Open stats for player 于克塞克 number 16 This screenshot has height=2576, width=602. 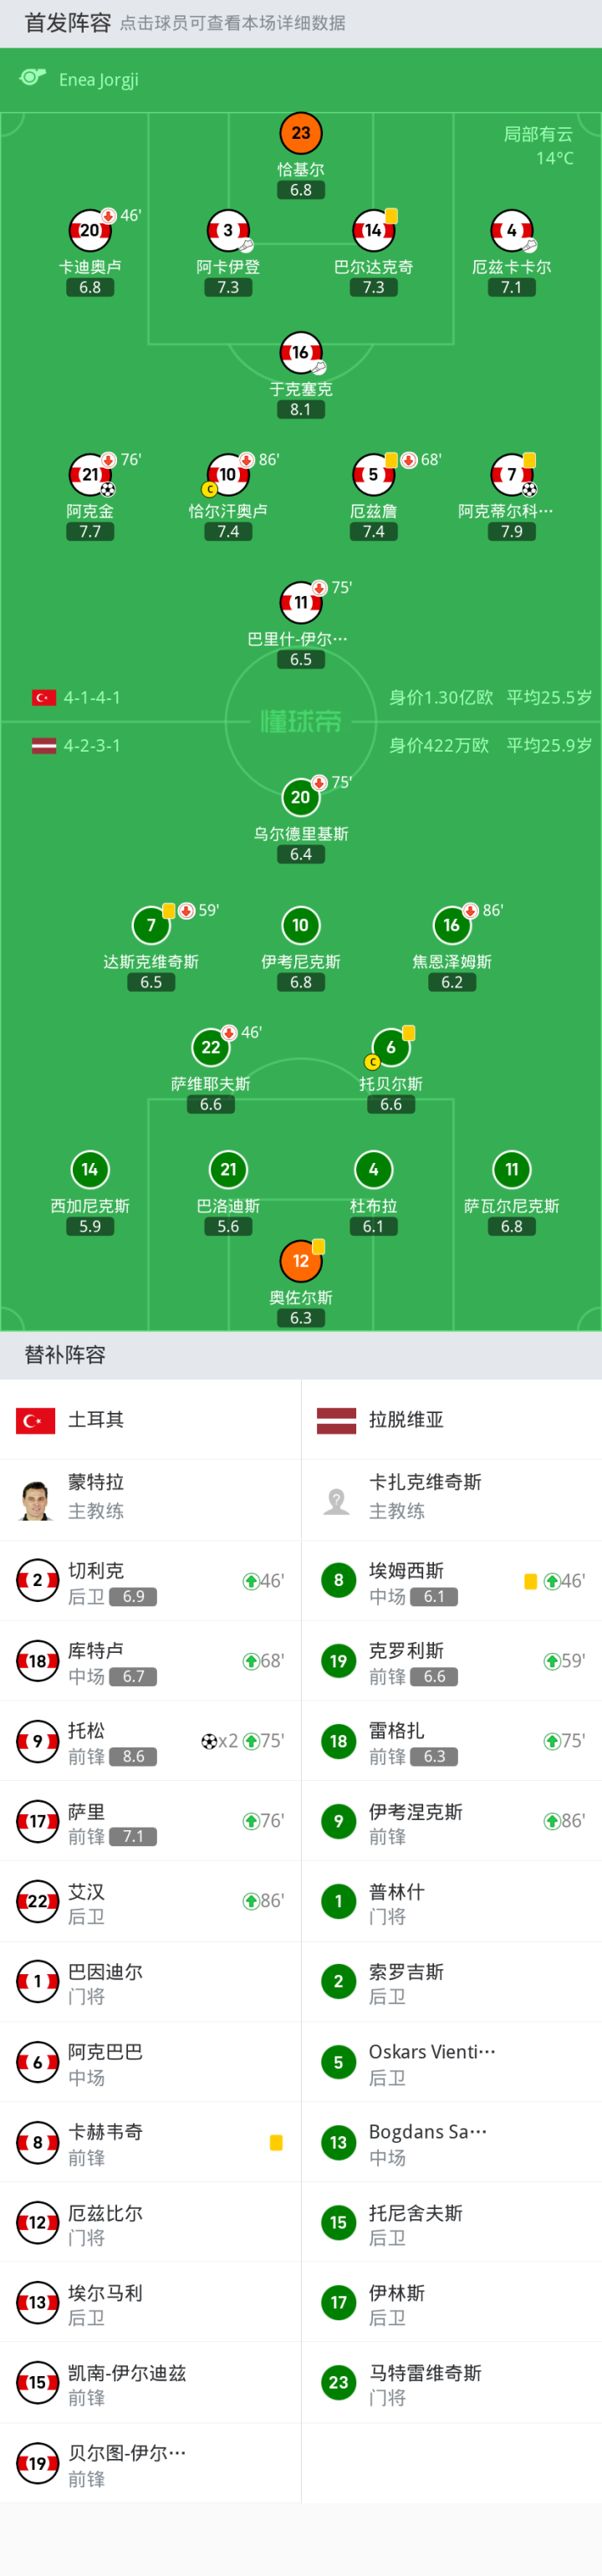pyautogui.click(x=301, y=353)
